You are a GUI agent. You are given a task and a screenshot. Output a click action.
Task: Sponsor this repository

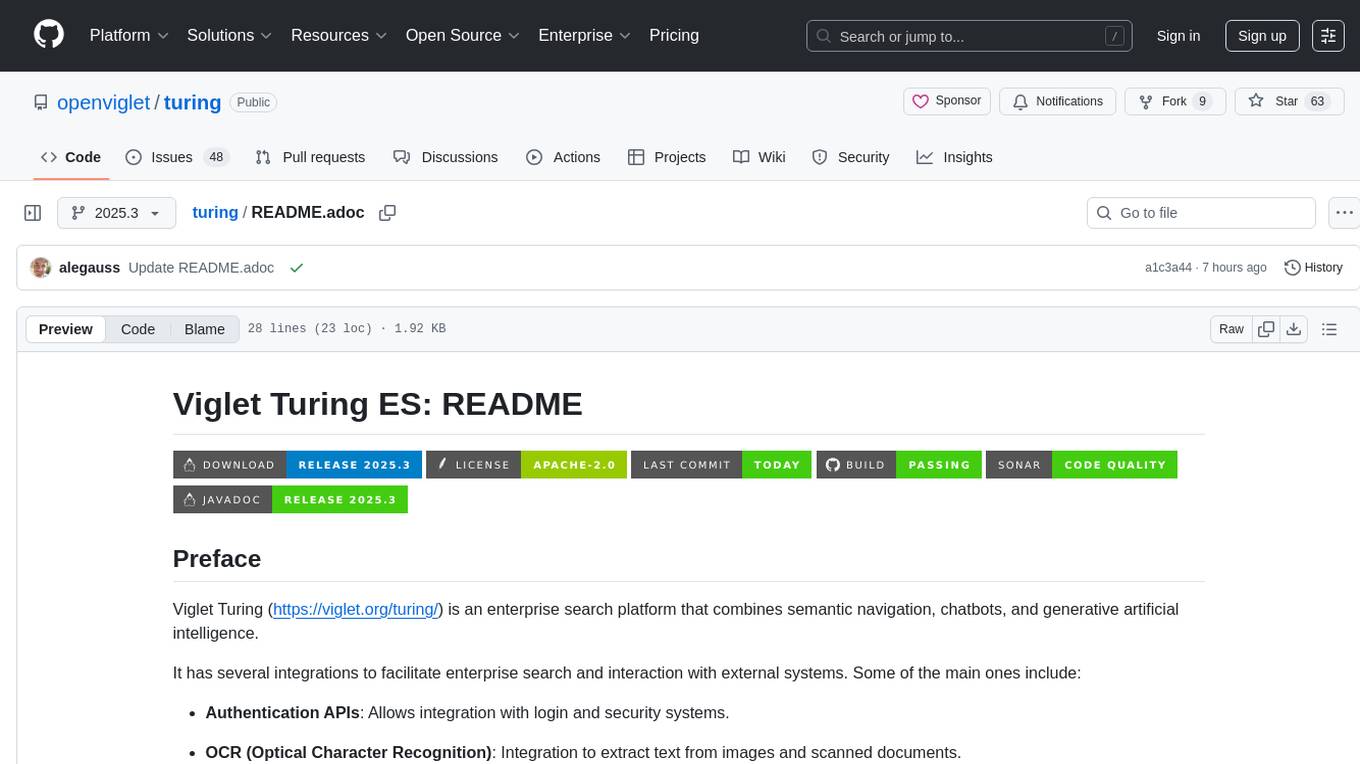click(x=947, y=101)
